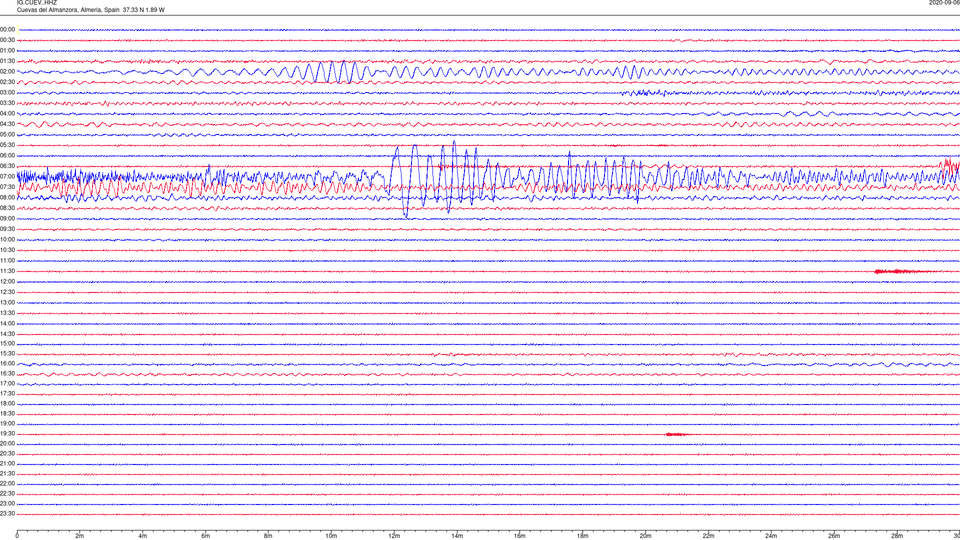Select the 22:00 trace time label
Screen dimensions: 960x540
(x=8, y=484)
